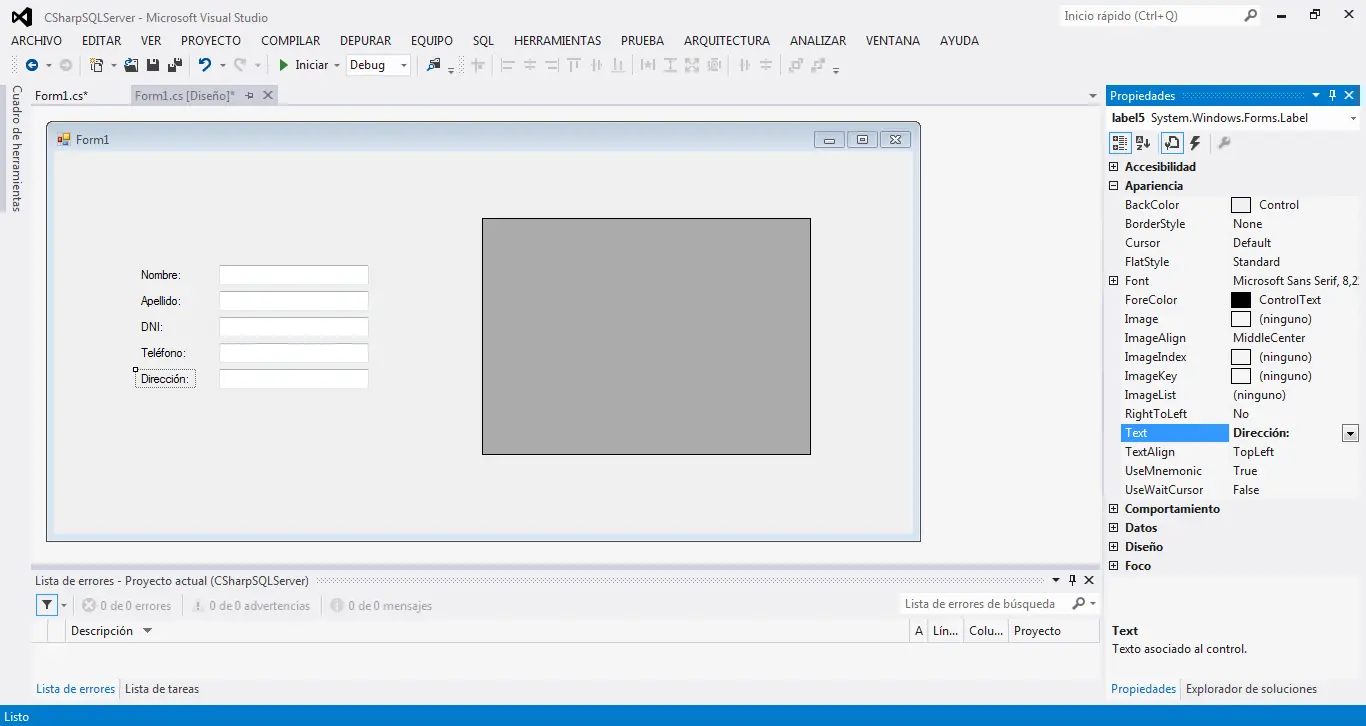Click the pin icon on Form1.cs [Diseño] tab
Viewport: 1366px width, 726px height.
[250, 95]
